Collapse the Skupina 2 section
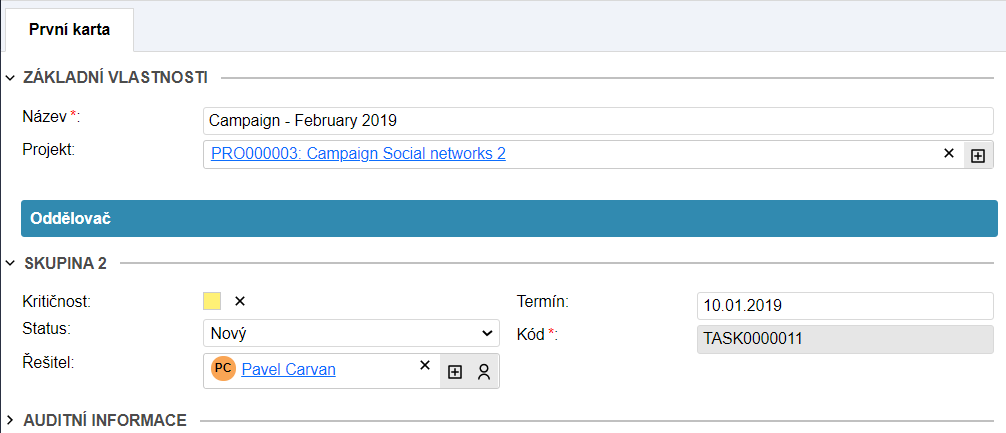Image resolution: width=1006 pixels, height=433 pixels. coord(11,264)
